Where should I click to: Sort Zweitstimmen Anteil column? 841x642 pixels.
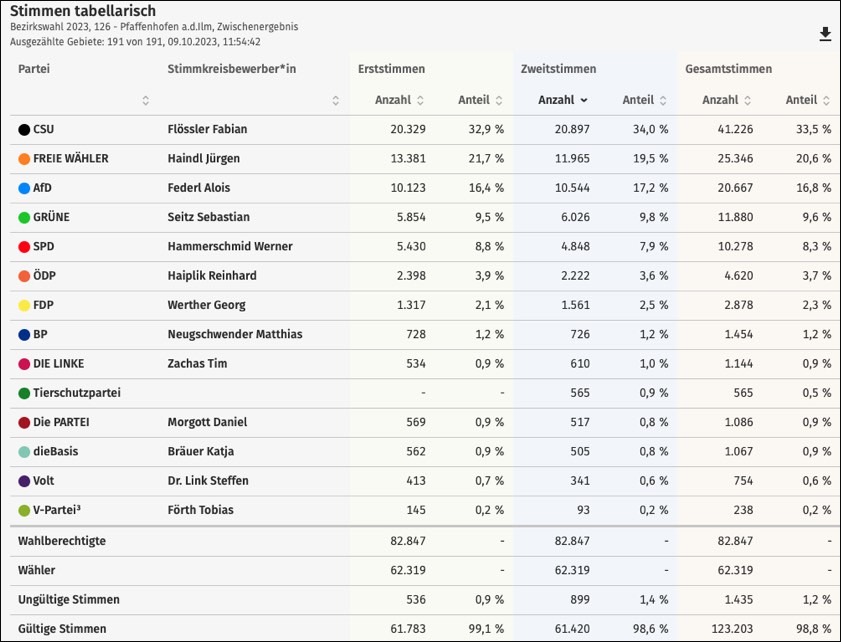click(664, 100)
